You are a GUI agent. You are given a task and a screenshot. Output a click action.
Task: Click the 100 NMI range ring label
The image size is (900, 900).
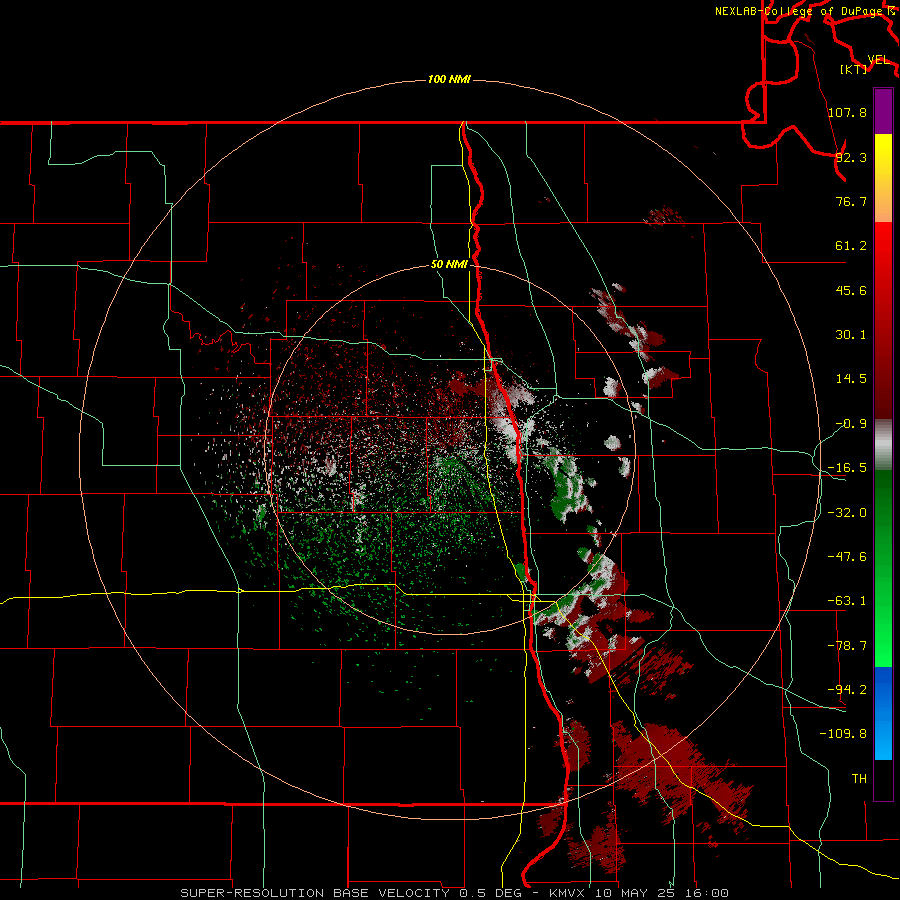(x=449, y=79)
